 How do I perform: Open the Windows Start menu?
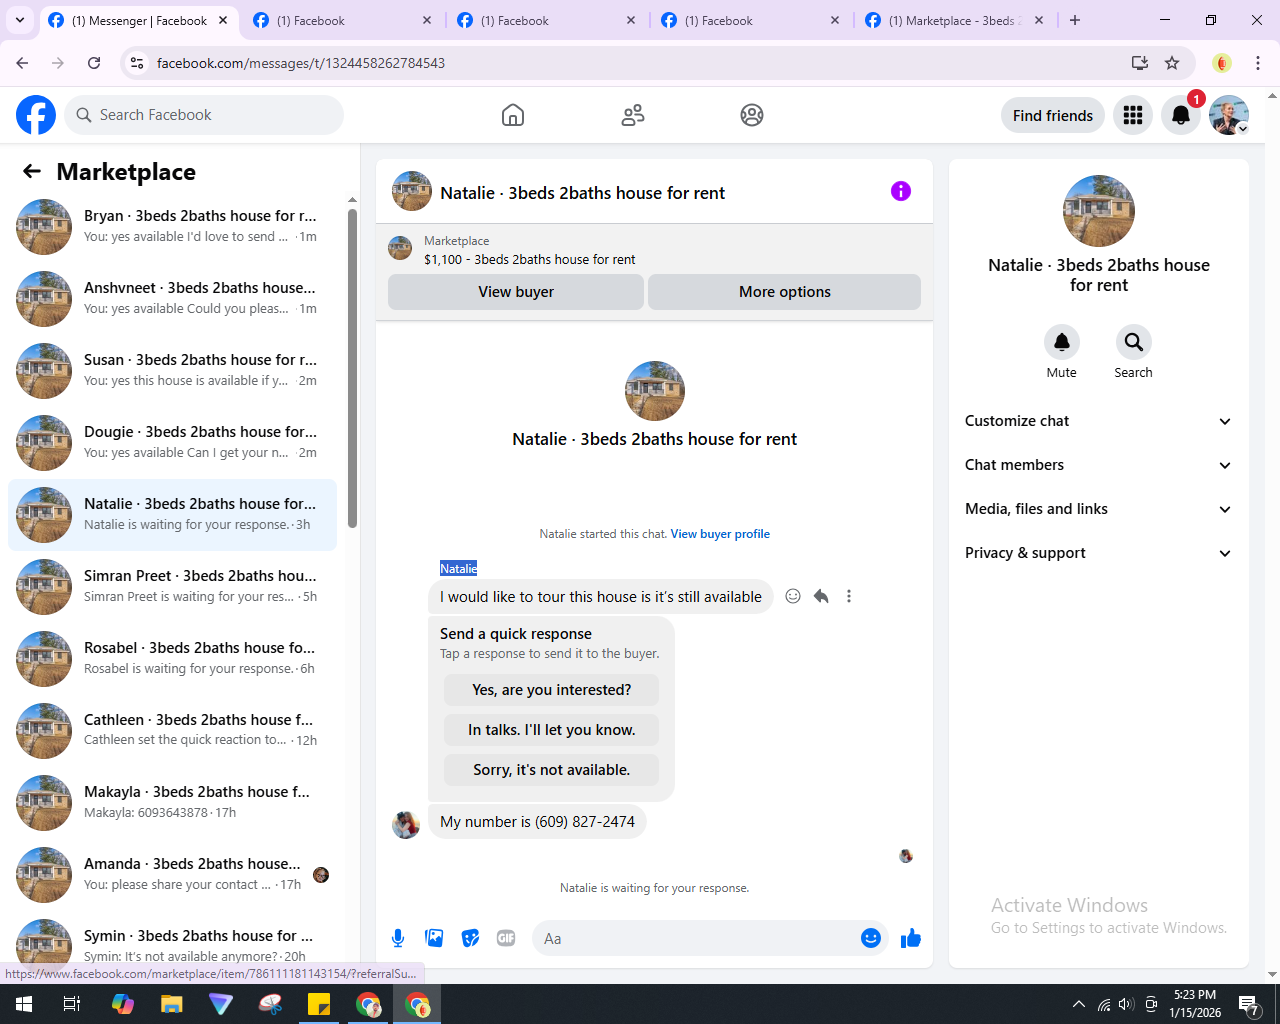(x=24, y=1004)
